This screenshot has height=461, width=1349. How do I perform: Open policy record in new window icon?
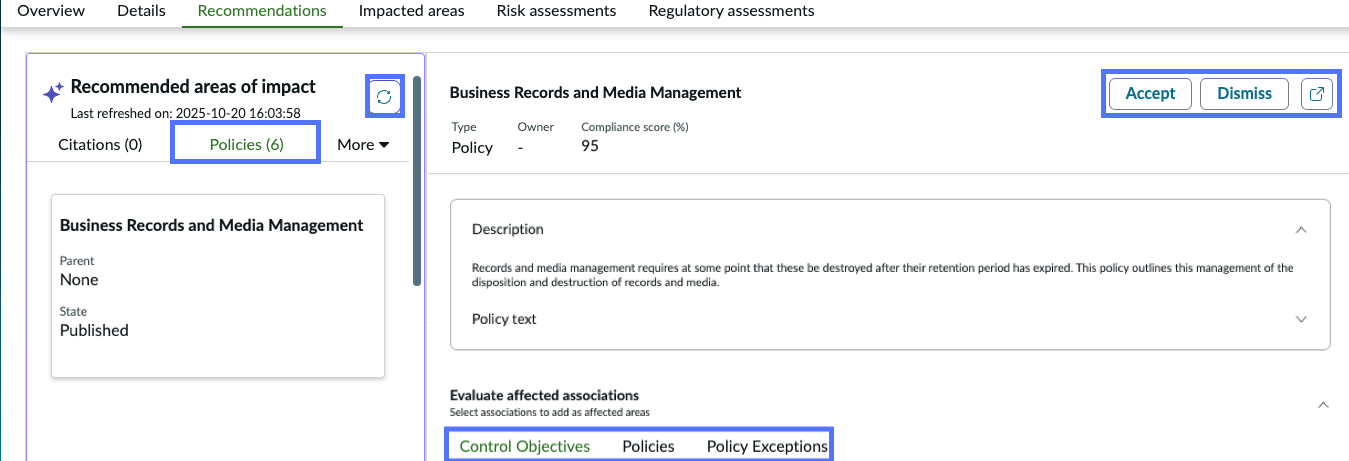(1317, 94)
